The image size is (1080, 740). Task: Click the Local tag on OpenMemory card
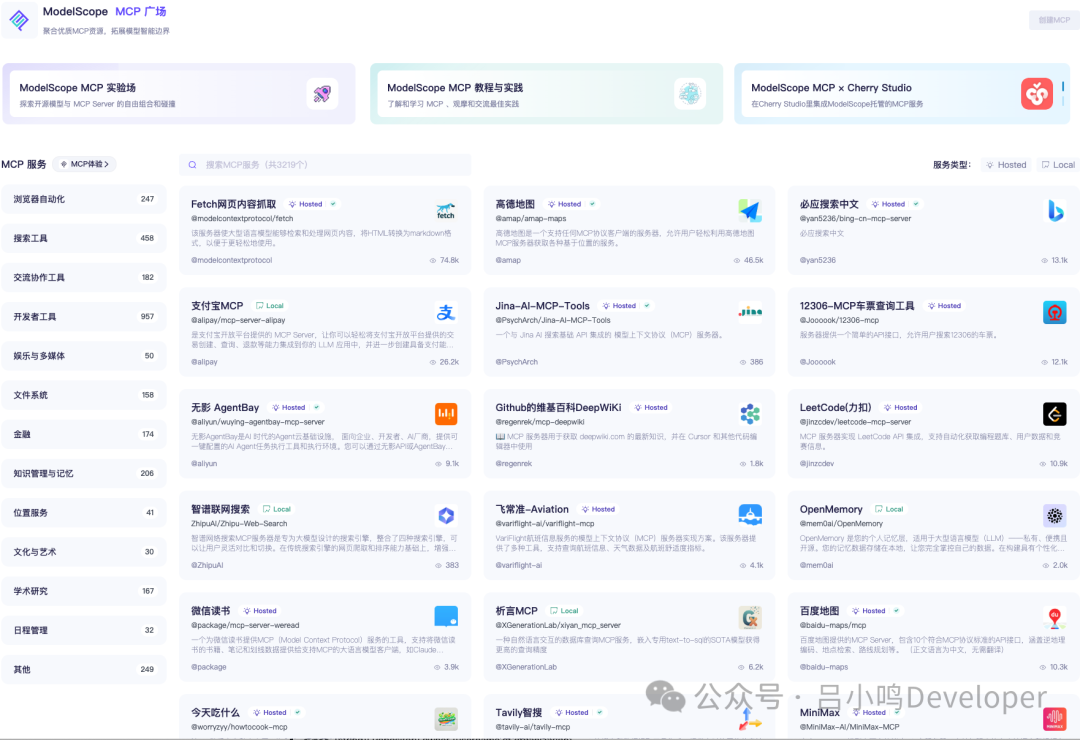click(889, 509)
